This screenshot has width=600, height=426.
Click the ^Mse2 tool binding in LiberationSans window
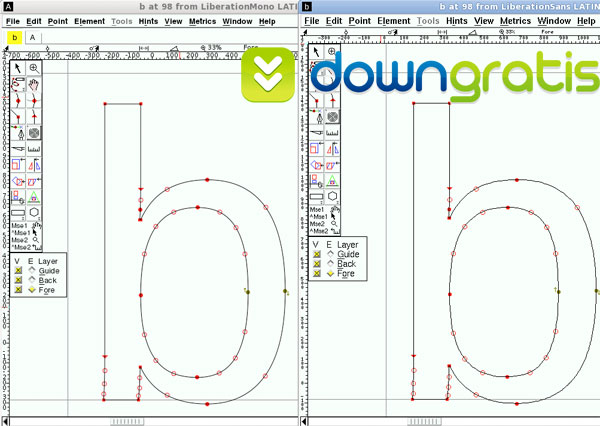(324, 231)
